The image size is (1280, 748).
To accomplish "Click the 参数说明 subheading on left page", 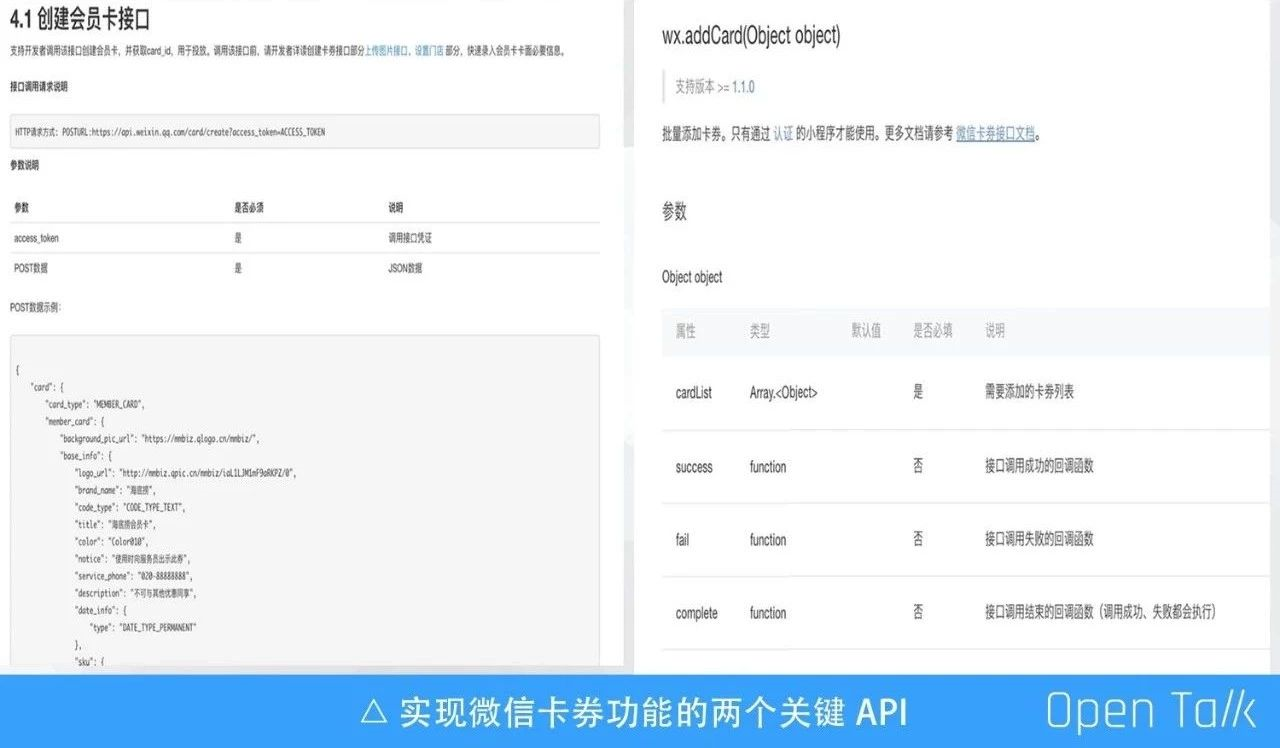I will pyautogui.click(x=24, y=165).
